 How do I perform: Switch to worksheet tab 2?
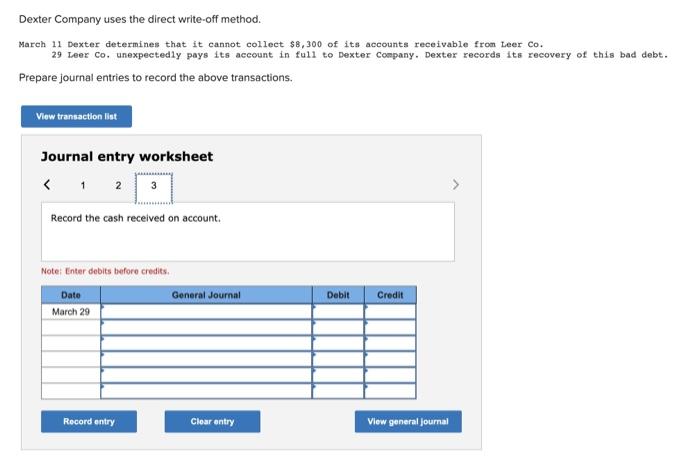(x=118, y=185)
